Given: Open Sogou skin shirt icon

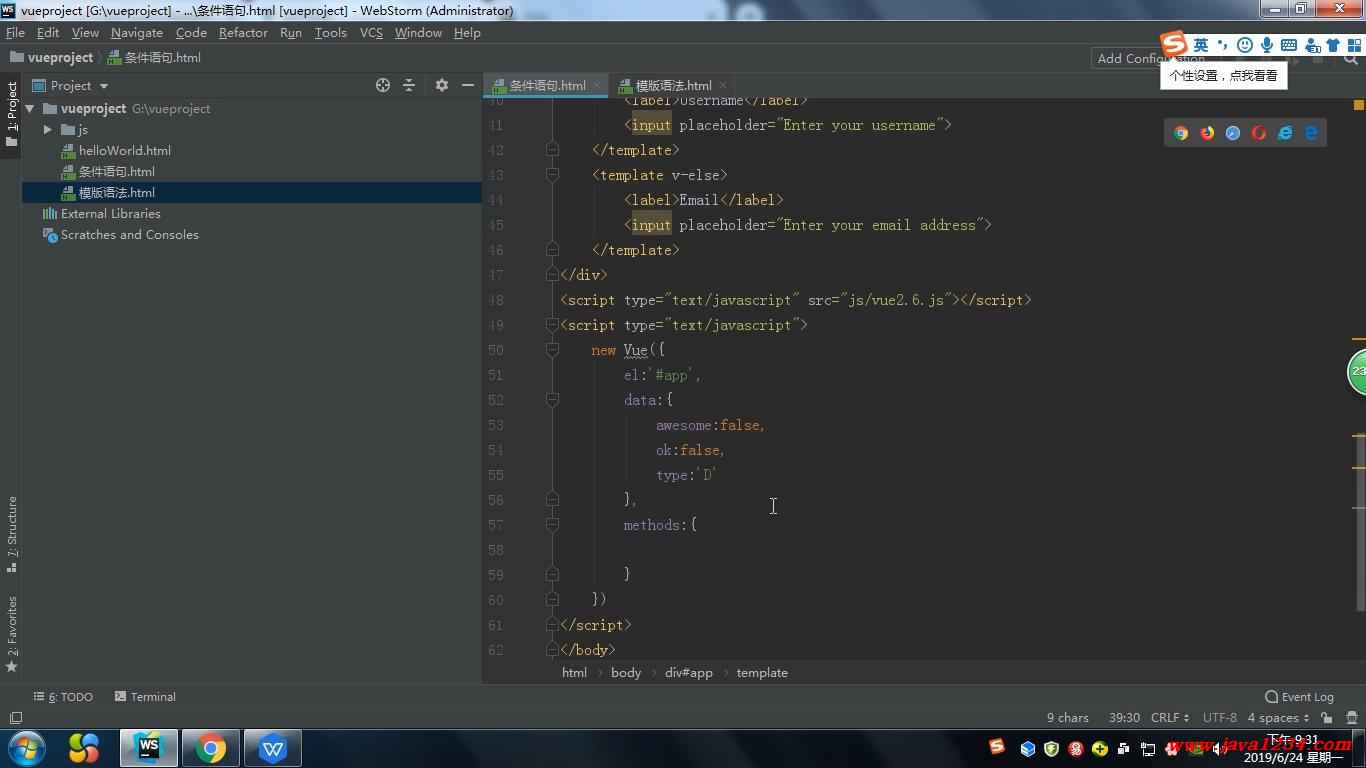Looking at the screenshot, I should pyautogui.click(x=1333, y=45).
